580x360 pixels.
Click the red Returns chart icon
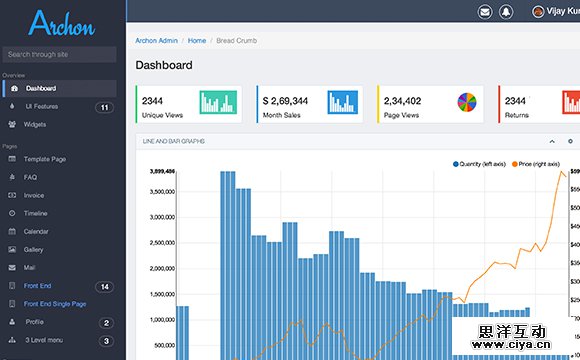(571, 102)
